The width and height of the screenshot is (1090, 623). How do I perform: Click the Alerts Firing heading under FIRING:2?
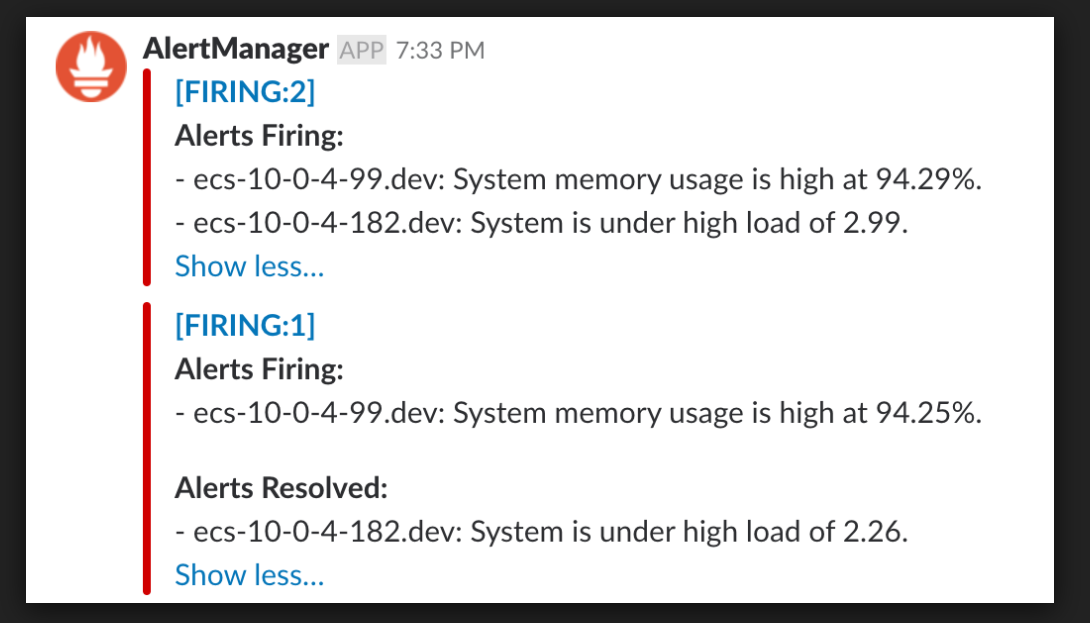259,136
